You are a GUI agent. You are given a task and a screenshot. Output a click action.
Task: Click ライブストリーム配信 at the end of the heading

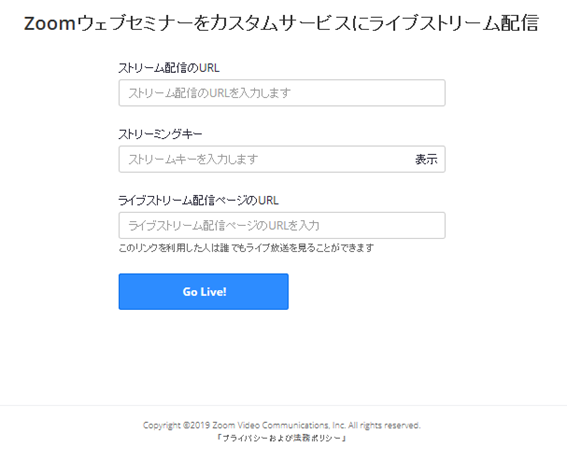click(454, 23)
